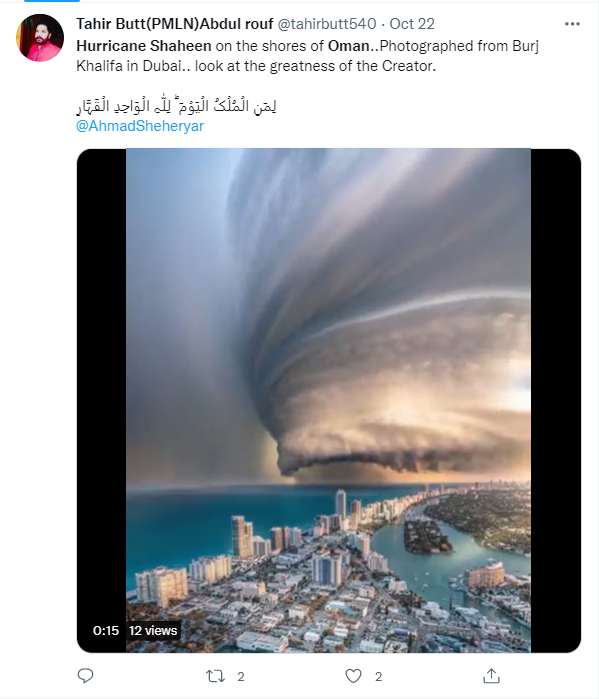Open Tahir Butt's profile picture

point(40,37)
